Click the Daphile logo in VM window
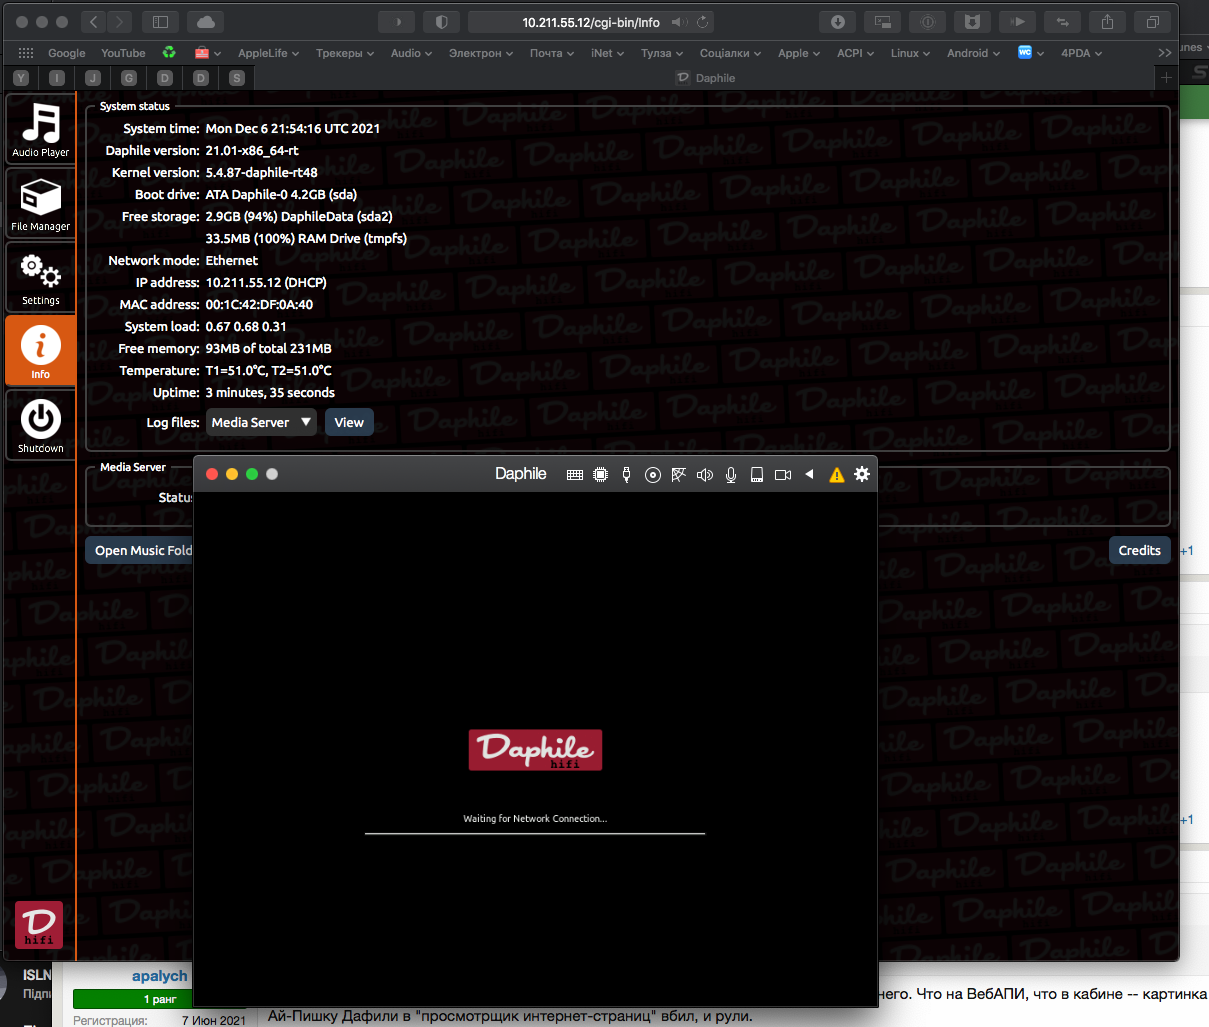This screenshot has height=1027, width=1209. (535, 750)
